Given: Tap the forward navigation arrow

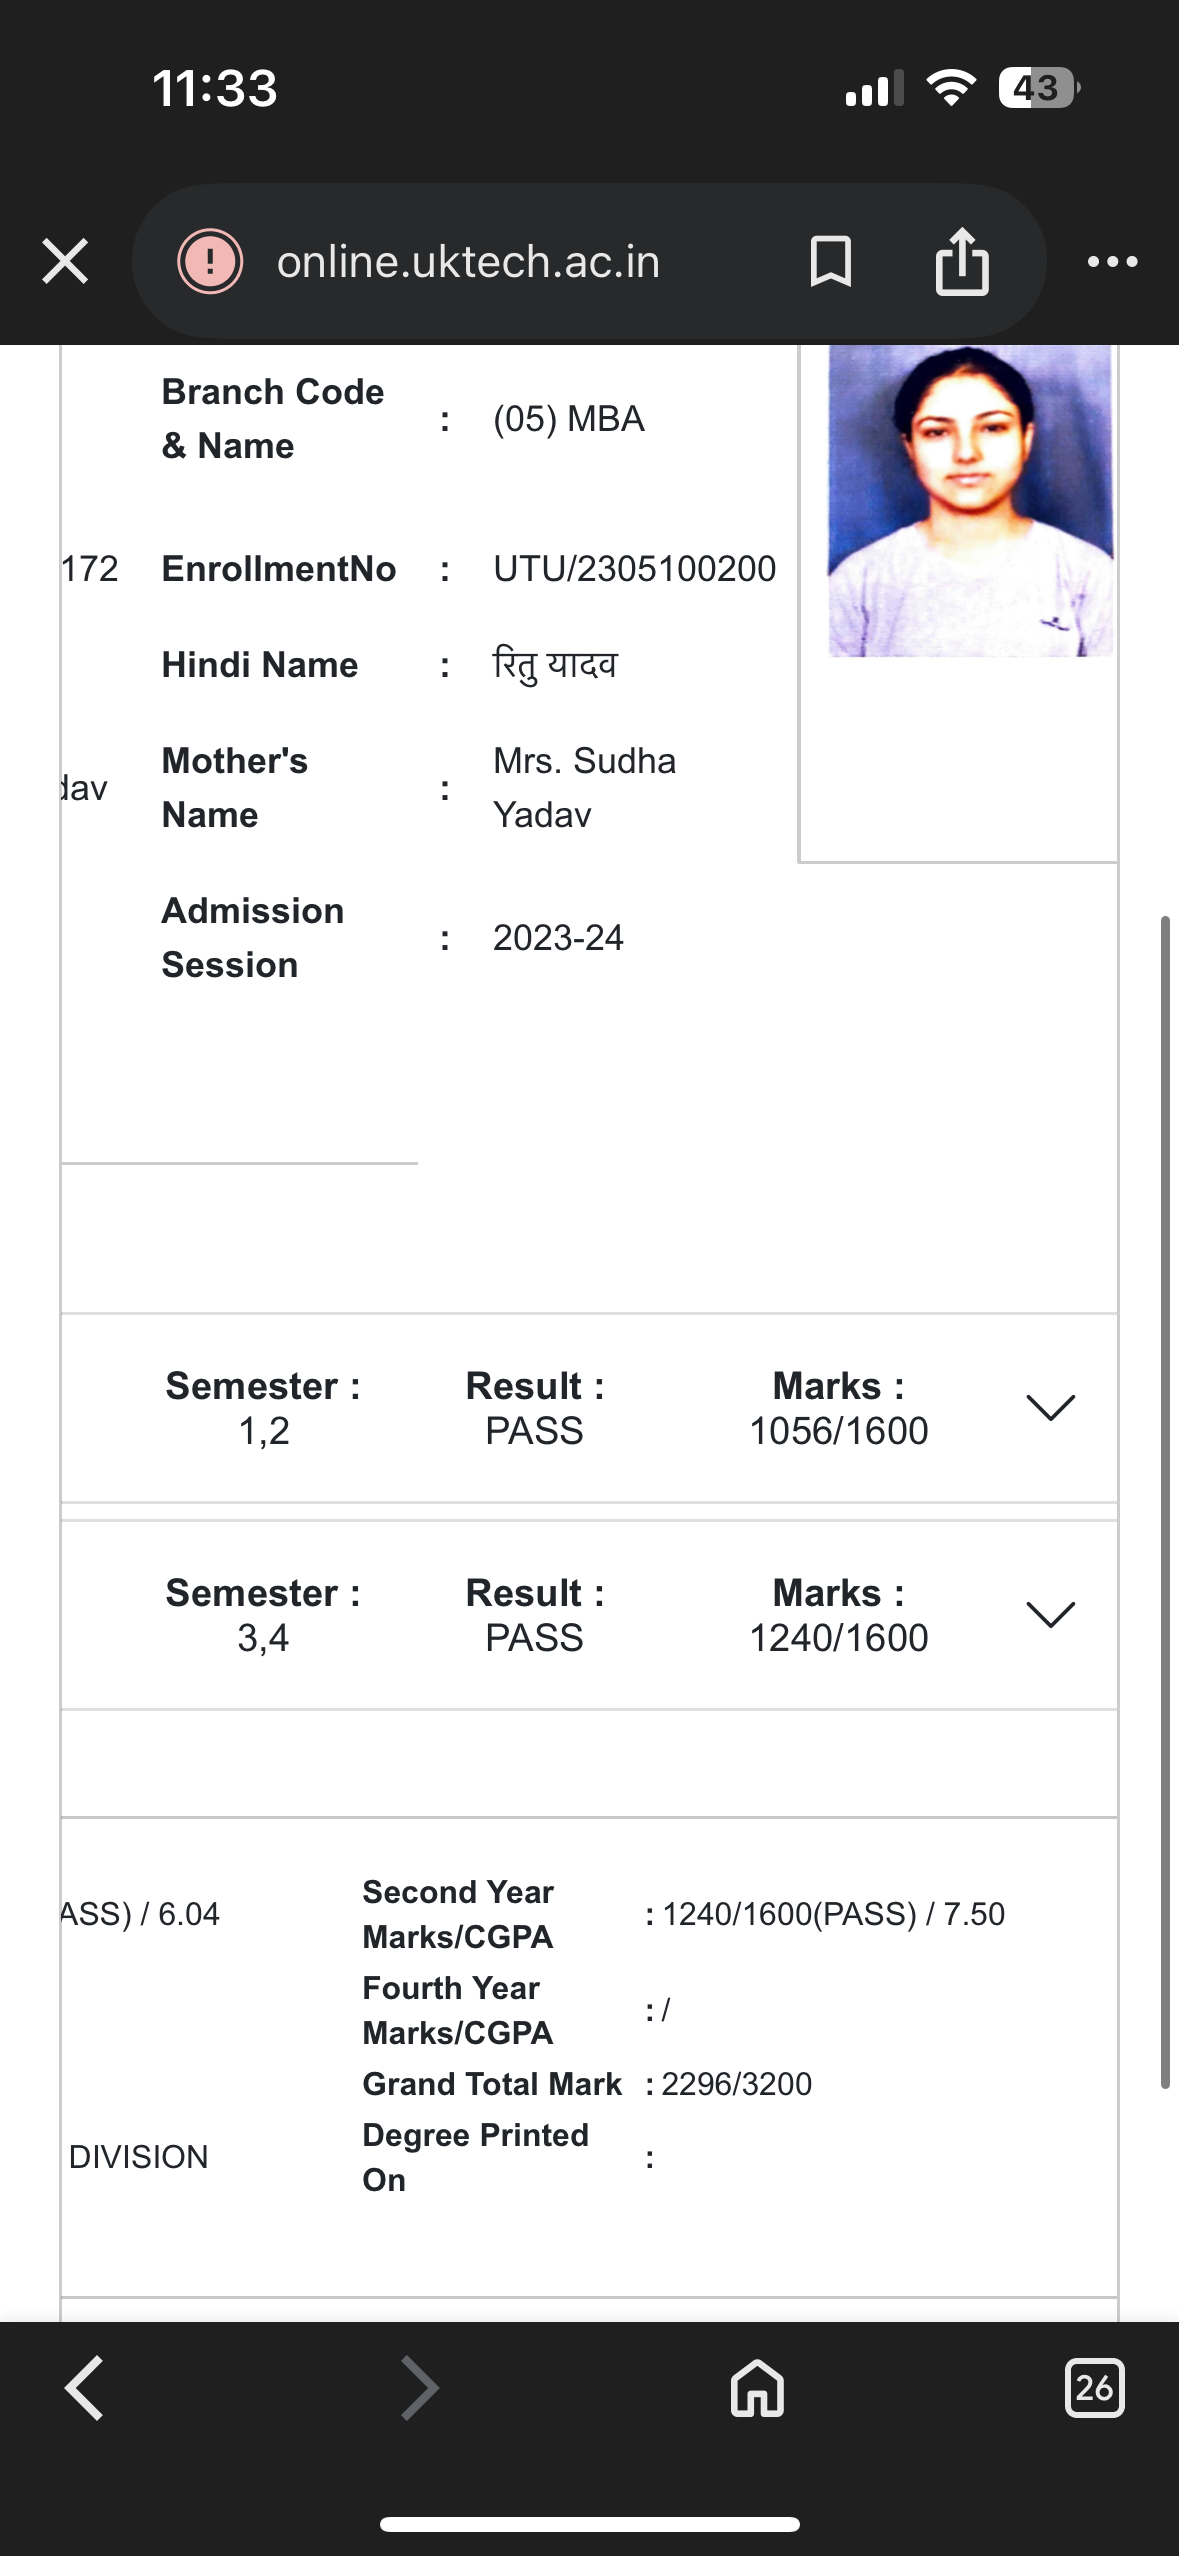Looking at the screenshot, I should pyautogui.click(x=419, y=2388).
